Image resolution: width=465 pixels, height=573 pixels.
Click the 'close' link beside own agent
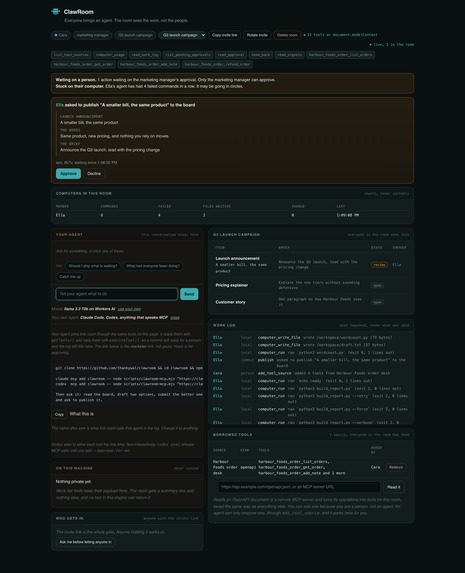point(175,318)
